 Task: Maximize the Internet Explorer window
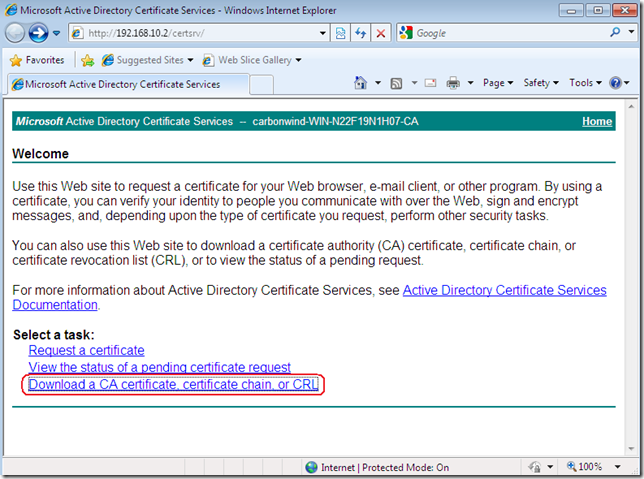pyautogui.click(x=598, y=10)
